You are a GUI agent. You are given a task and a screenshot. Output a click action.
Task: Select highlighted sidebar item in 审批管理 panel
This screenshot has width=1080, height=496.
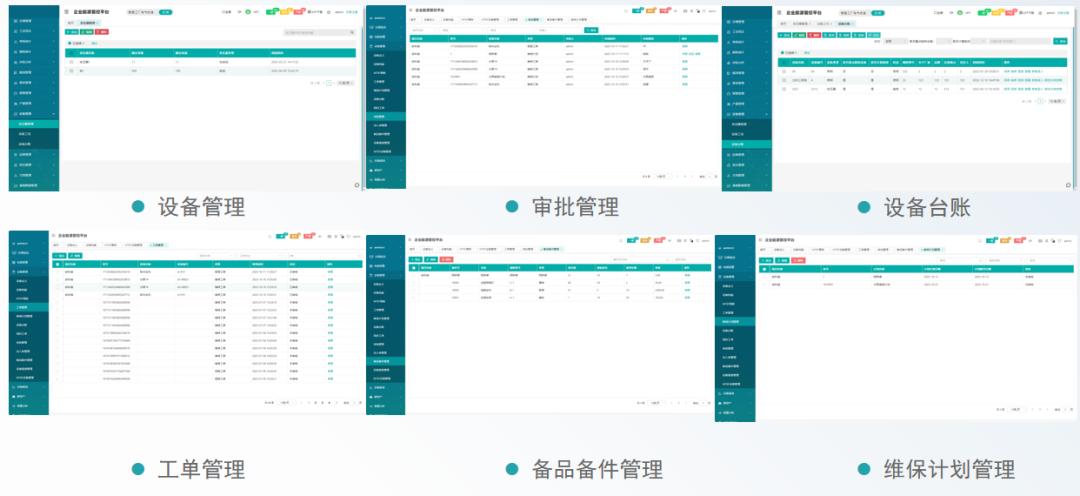[386, 116]
